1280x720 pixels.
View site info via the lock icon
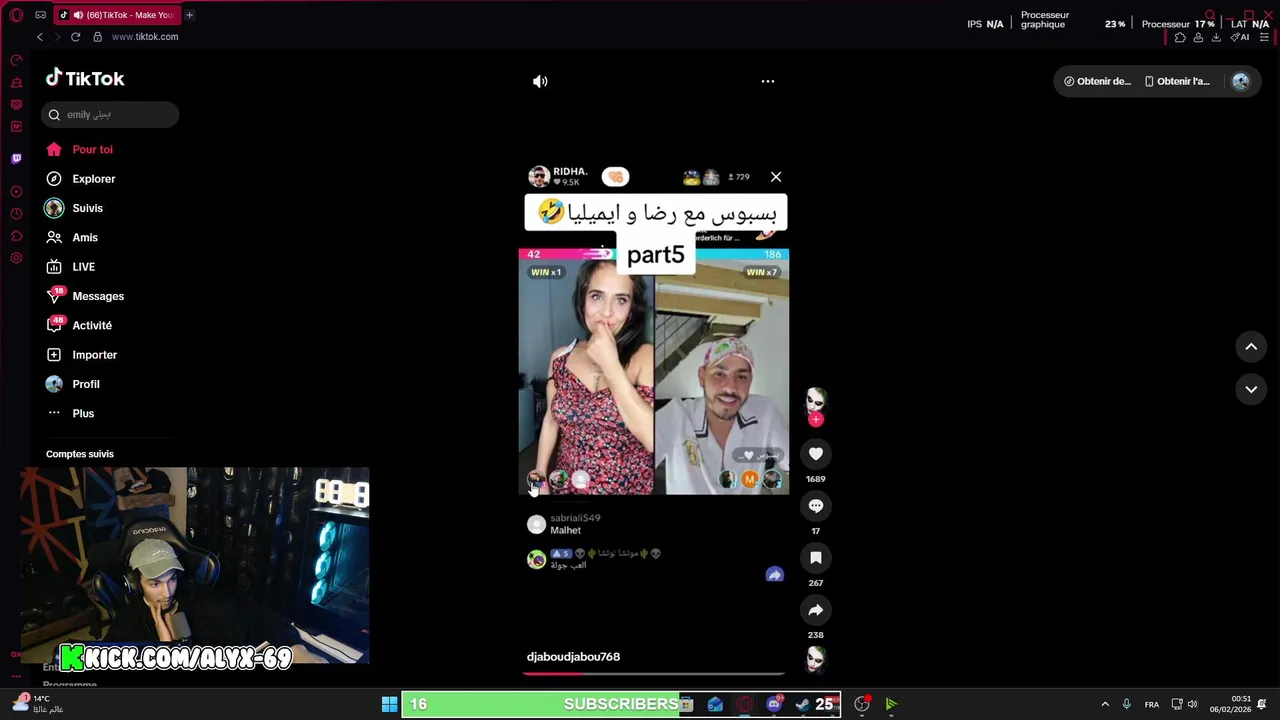[x=97, y=37]
